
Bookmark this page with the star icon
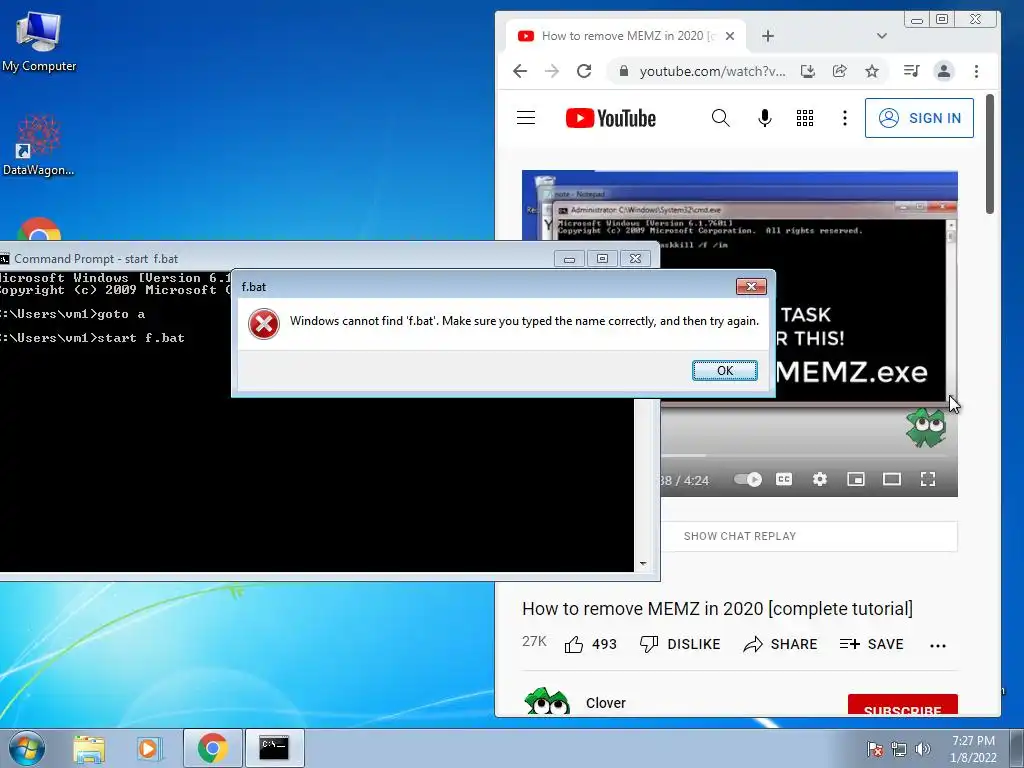(x=872, y=71)
